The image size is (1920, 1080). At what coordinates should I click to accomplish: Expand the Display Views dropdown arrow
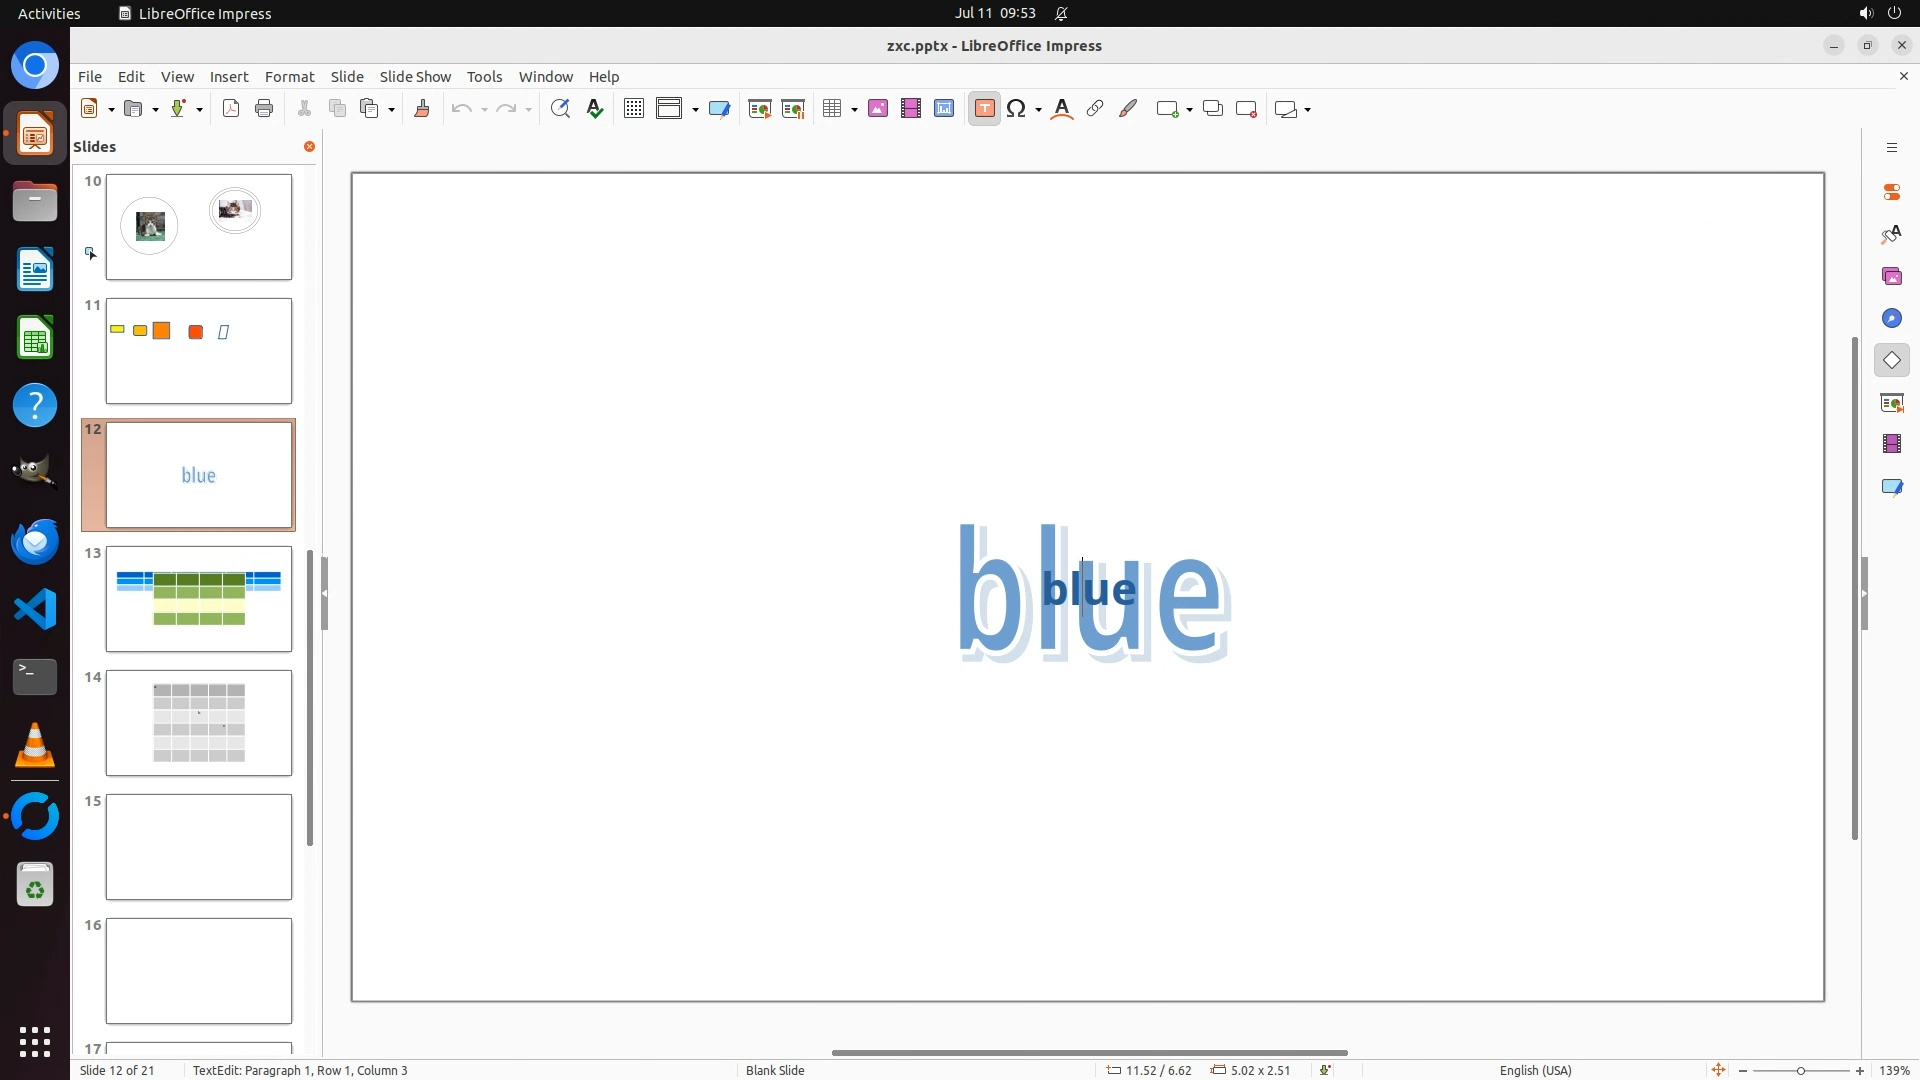pos(695,110)
